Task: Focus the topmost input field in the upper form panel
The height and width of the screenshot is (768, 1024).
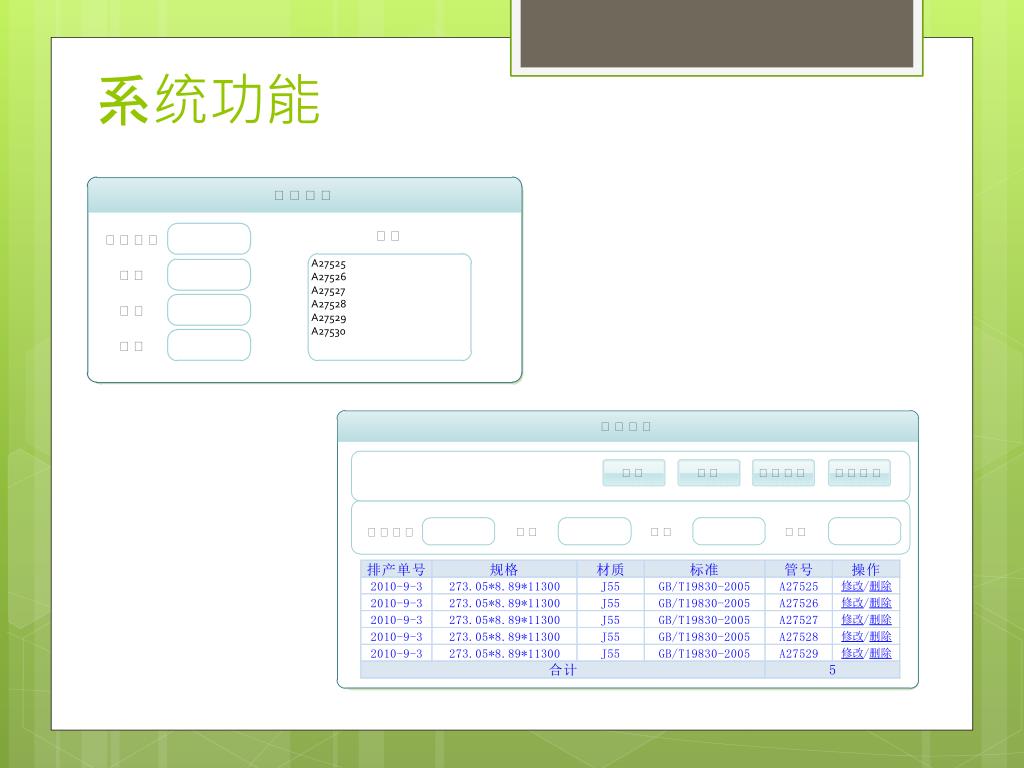Action: (x=209, y=239)
